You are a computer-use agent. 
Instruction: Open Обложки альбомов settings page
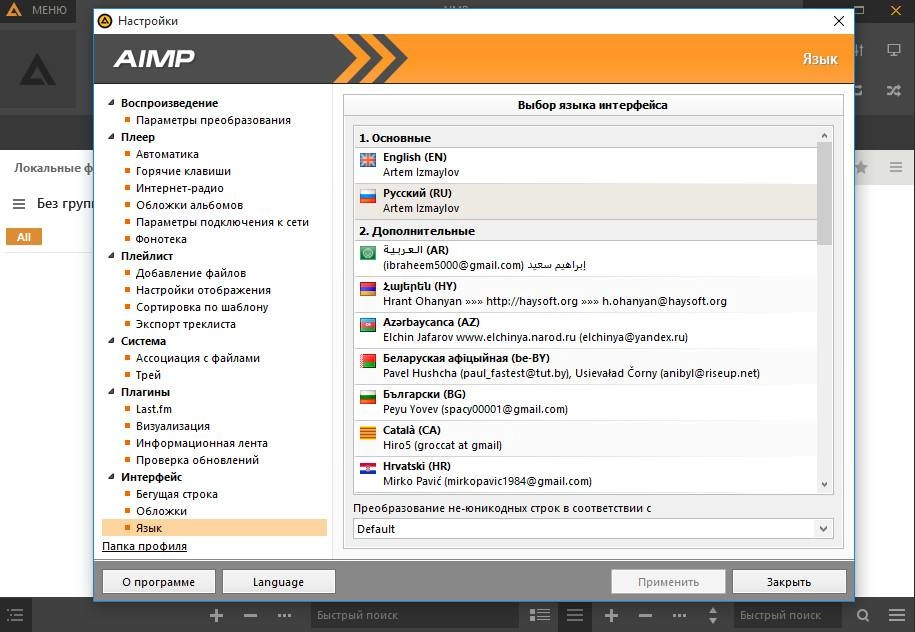189,205
